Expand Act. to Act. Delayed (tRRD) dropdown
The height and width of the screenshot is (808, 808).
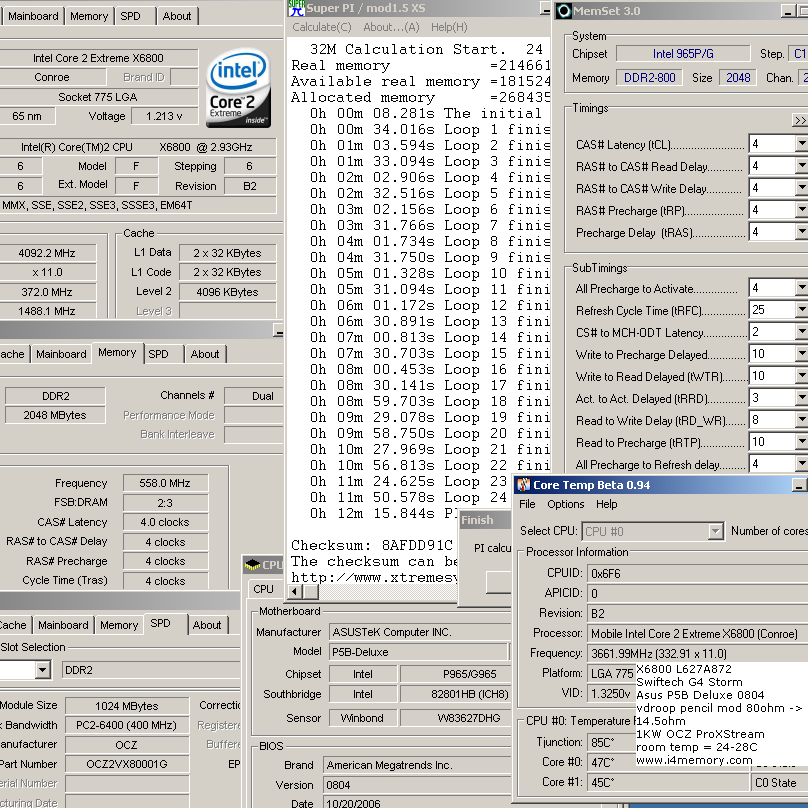click(x=802, y=397)
